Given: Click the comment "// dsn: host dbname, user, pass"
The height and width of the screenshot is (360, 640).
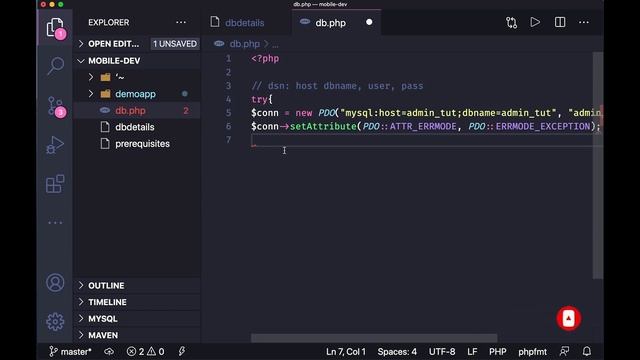Looking at the screenshot, I should pos(337,86).
